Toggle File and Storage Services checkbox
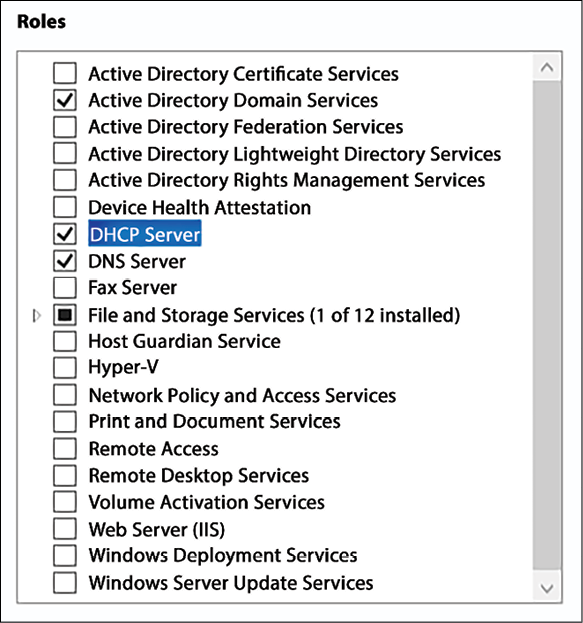 pyautogui.click(x=65, y=315)
